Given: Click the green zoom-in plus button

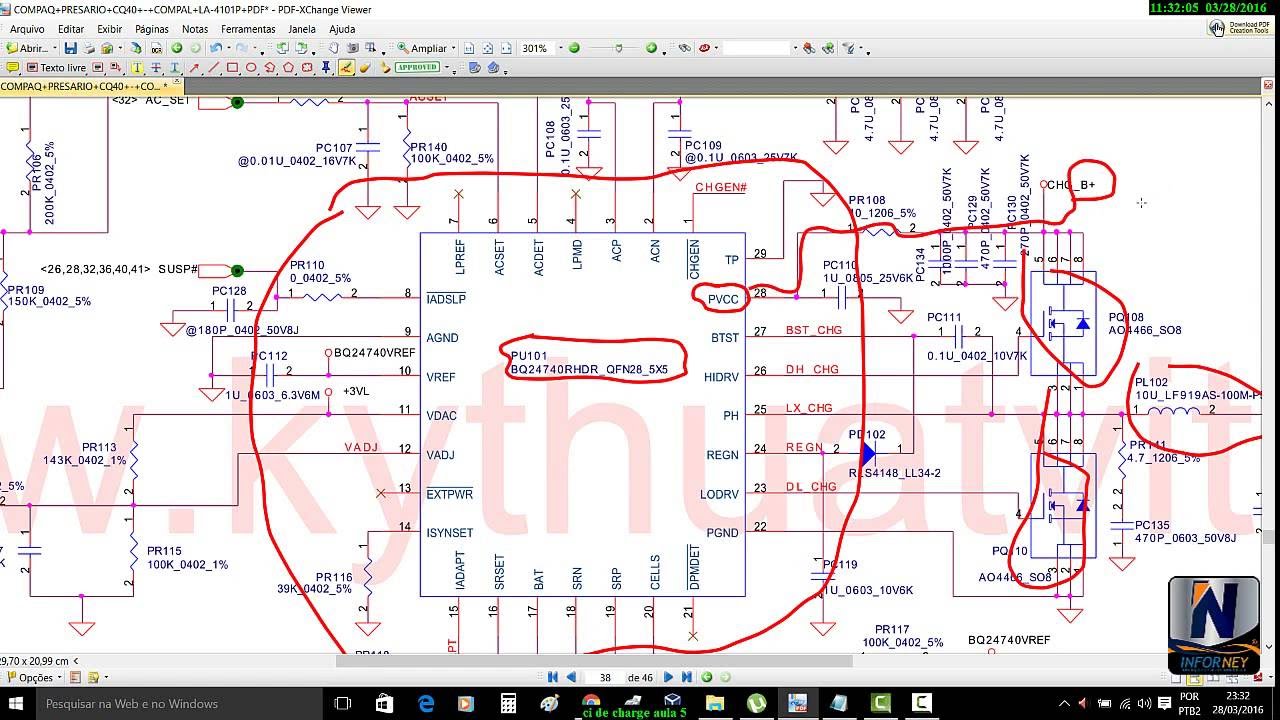Looking at the screenshot, I should 651,48.
